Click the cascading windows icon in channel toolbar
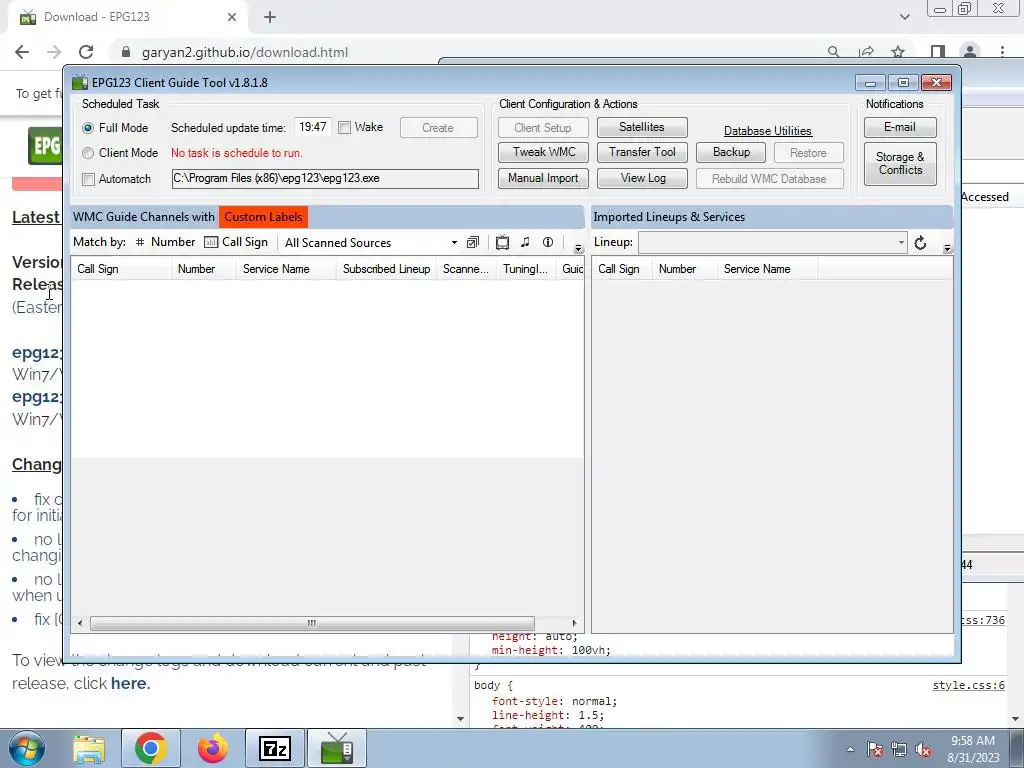 473,242
